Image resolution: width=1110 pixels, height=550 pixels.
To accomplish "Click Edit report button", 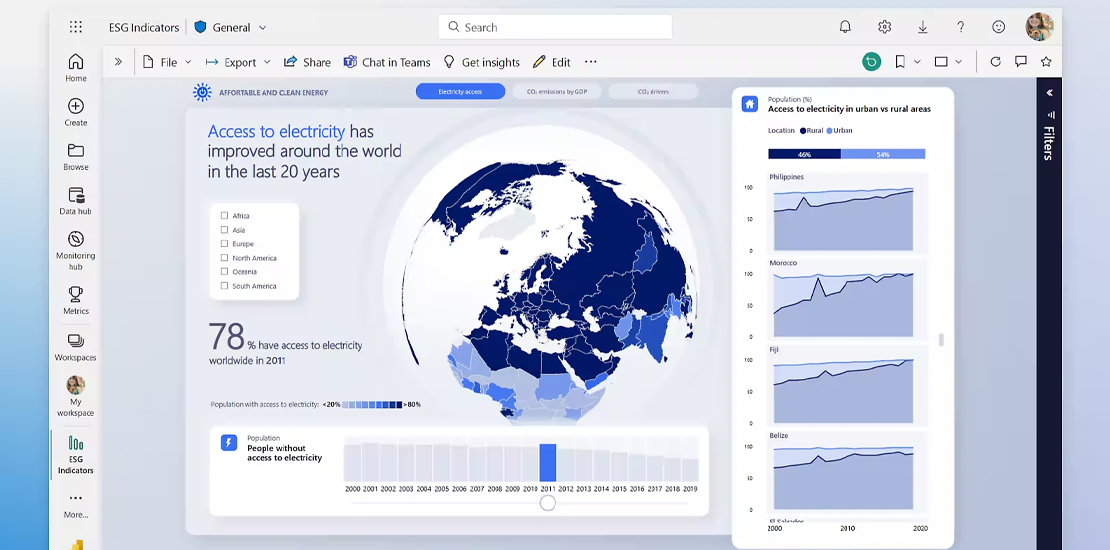I will (551, 62).
